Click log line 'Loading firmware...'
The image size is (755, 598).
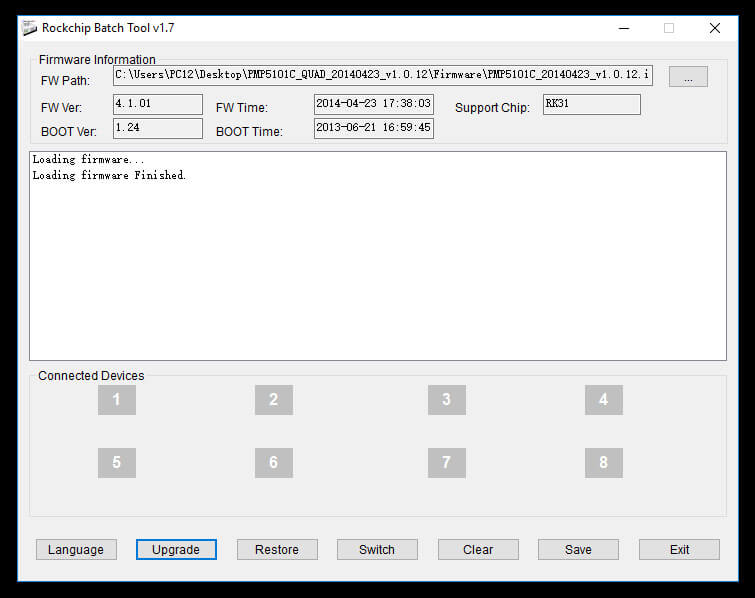point(88,159)
